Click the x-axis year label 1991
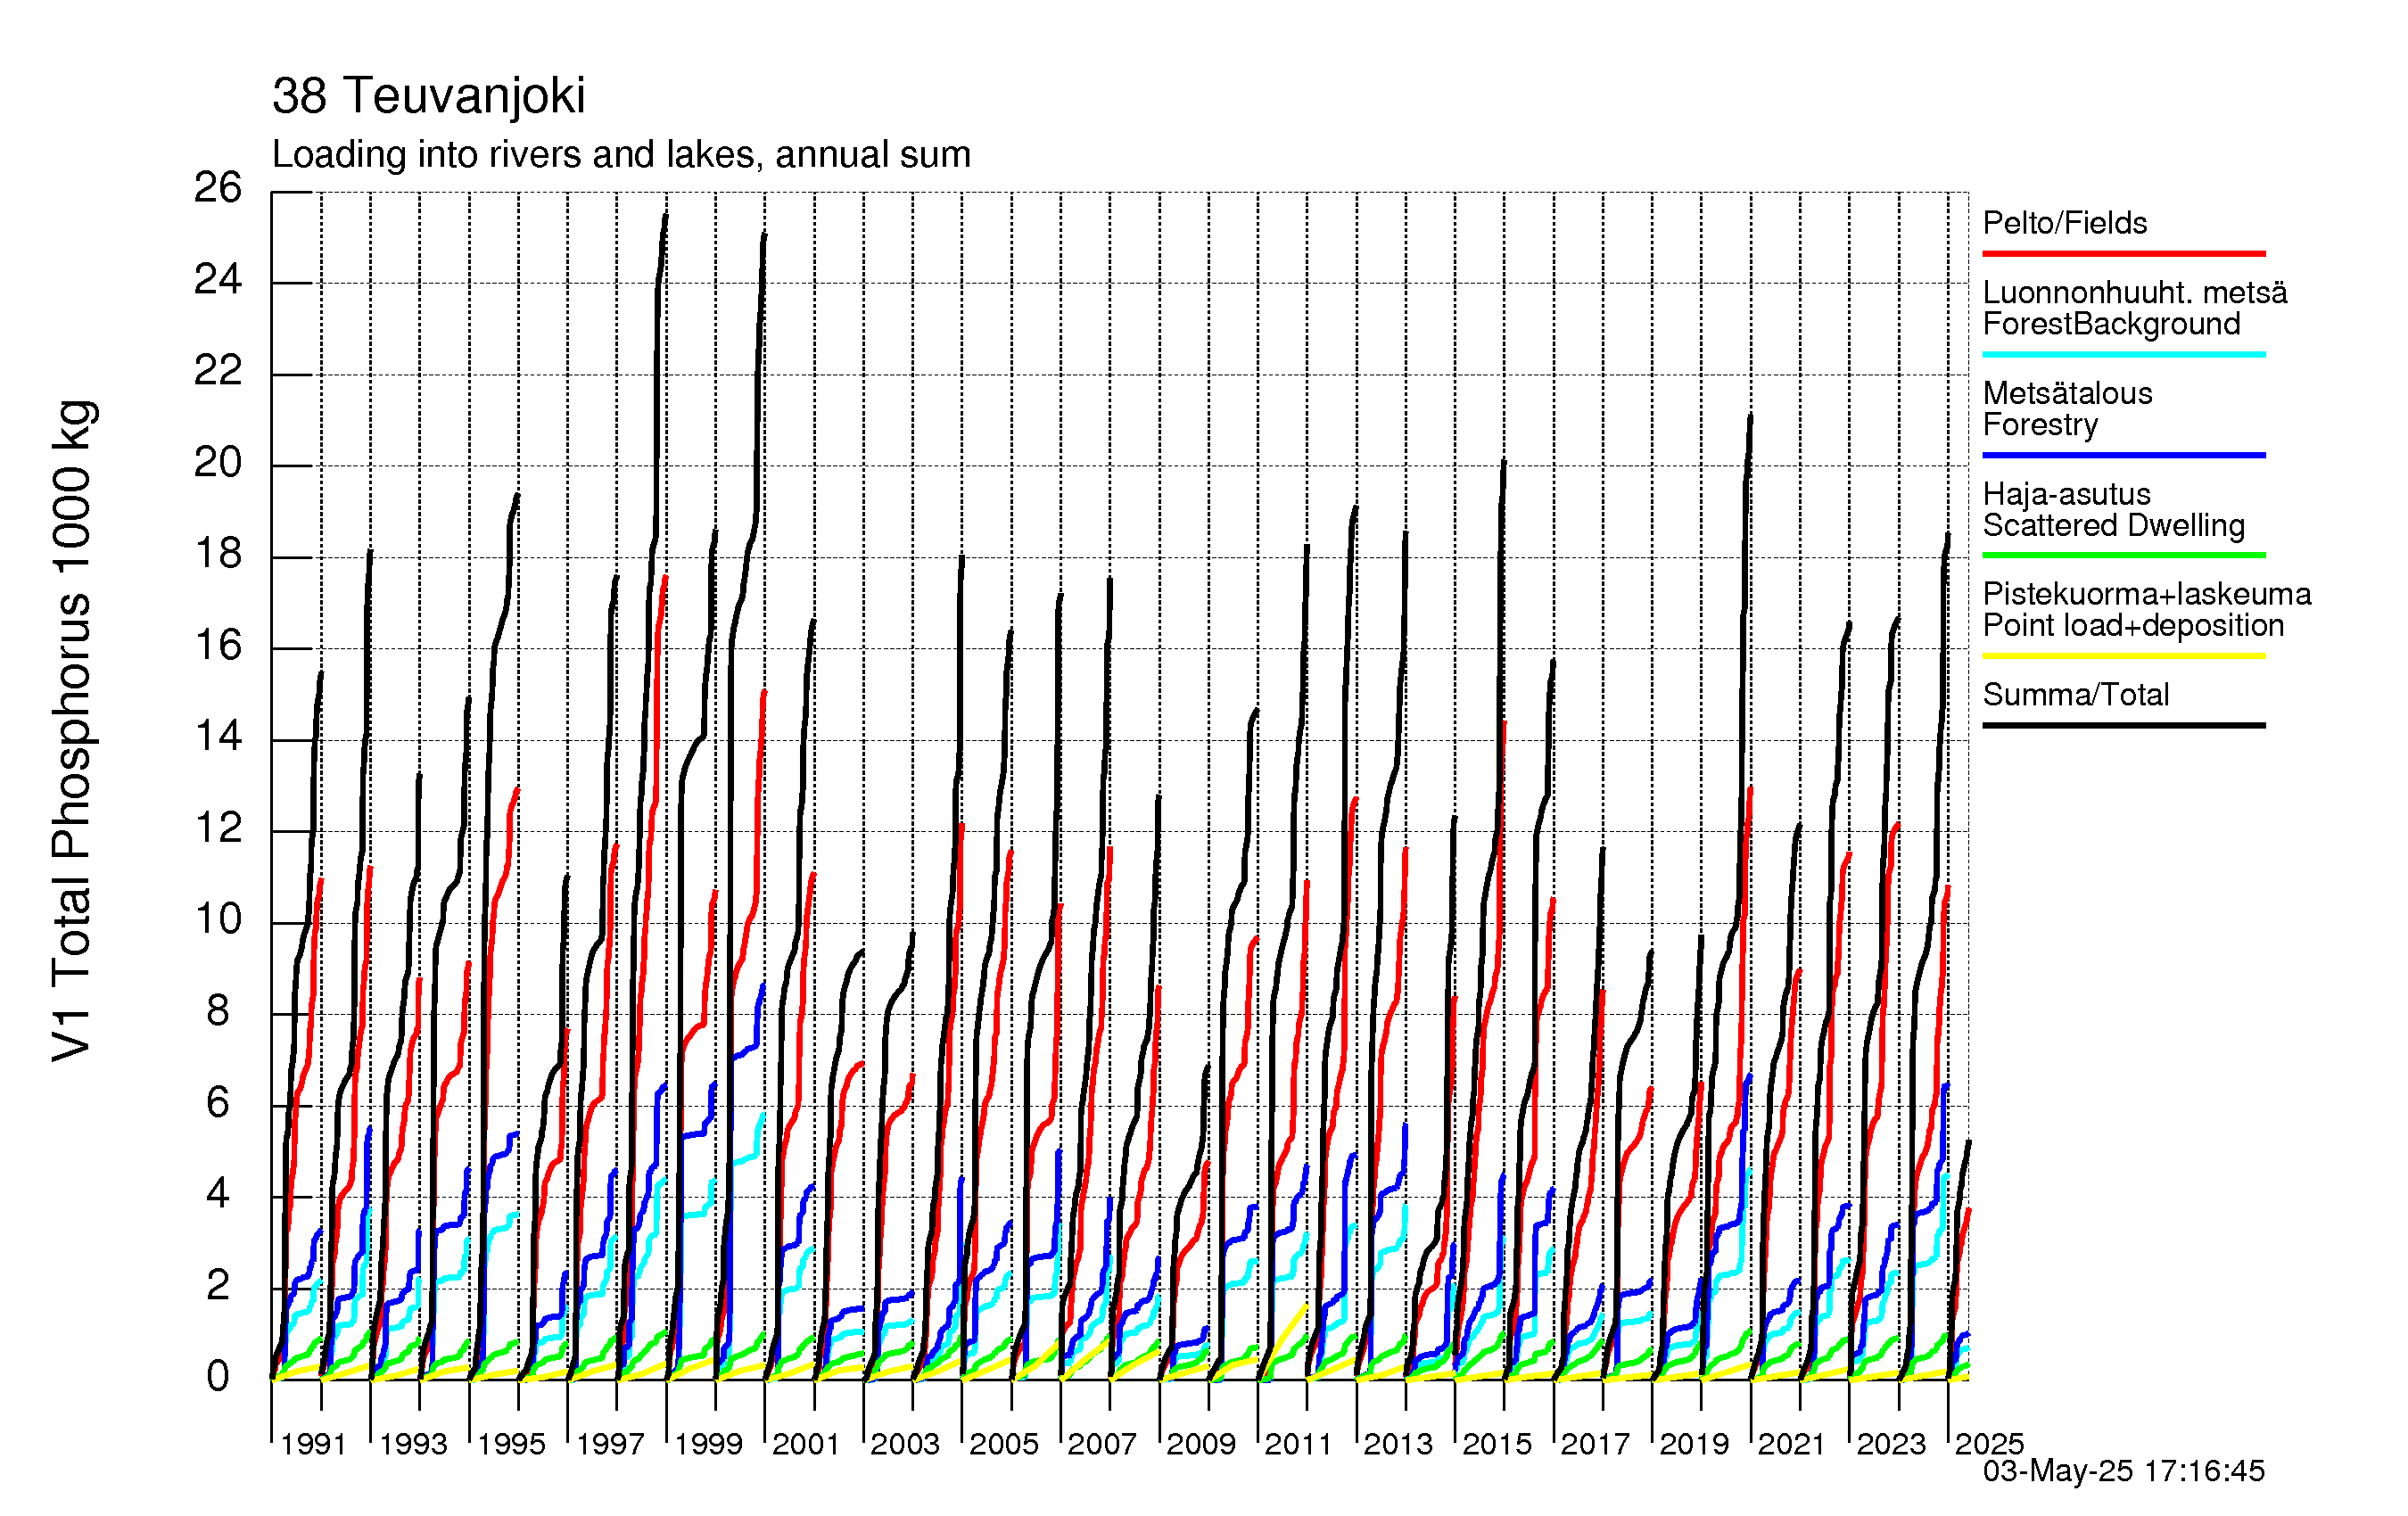The image size is (2408, 1516). [313, 1444]
